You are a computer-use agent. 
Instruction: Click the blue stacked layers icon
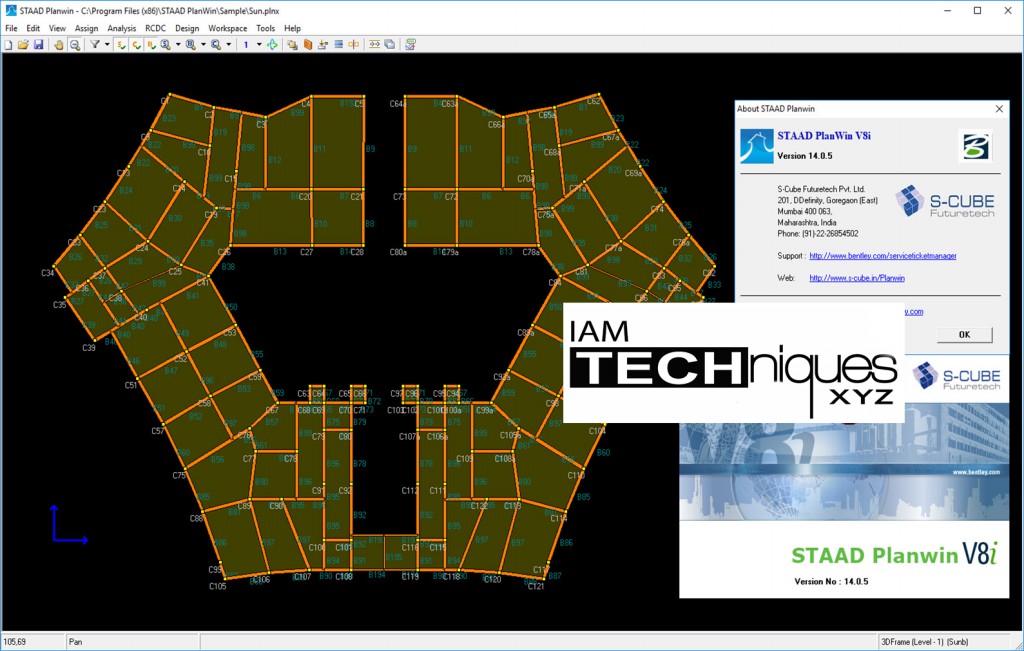pyautogui.click(x=338, y=44)
